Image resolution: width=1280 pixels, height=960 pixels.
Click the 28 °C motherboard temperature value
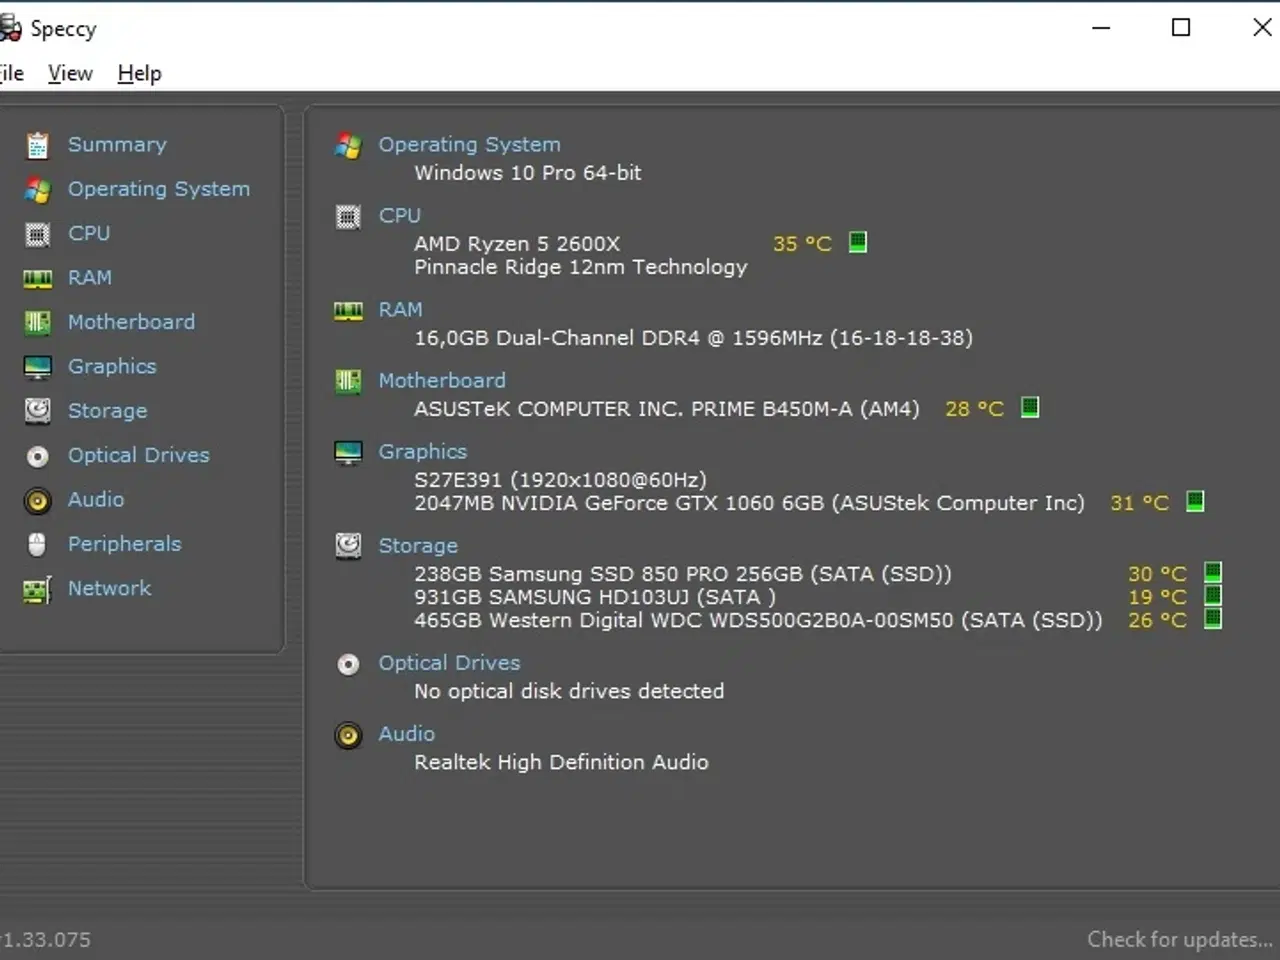click(x=974, y=408)
